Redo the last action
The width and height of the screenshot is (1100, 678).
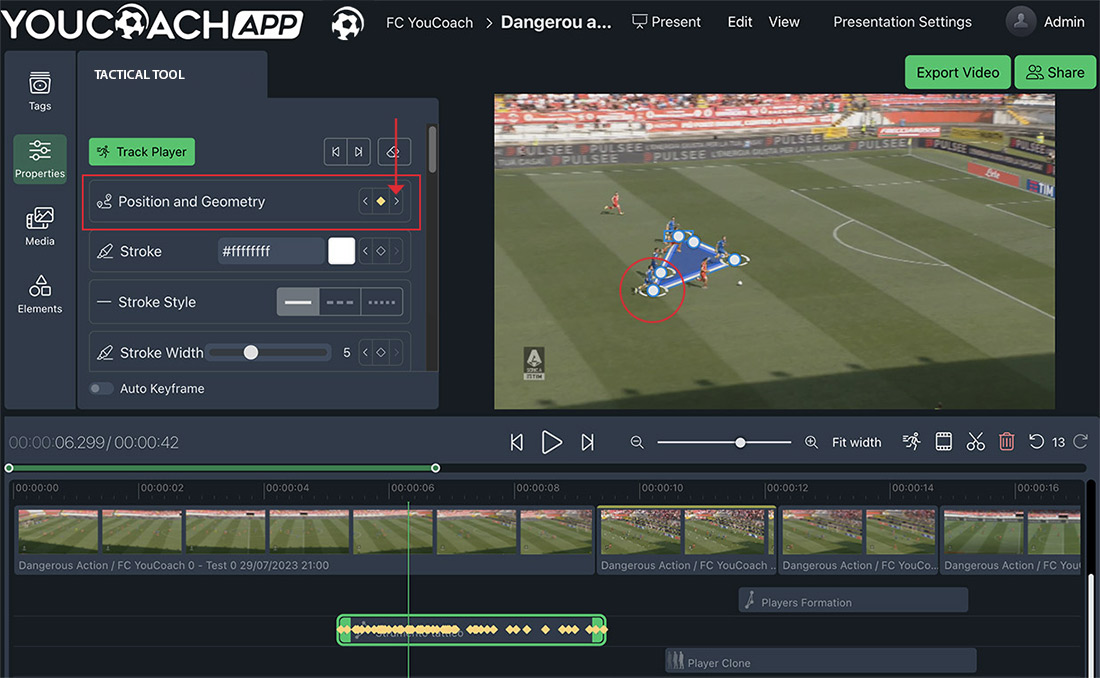1080,441
